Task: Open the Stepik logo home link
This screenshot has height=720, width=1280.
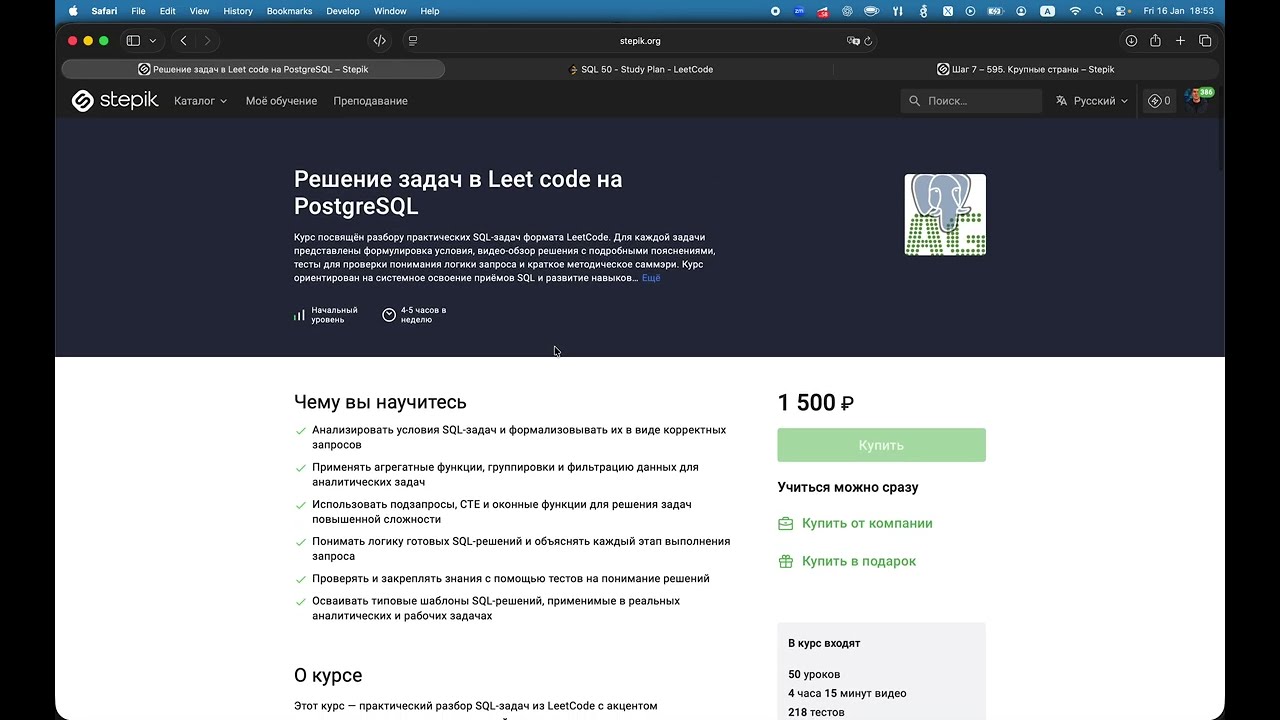Action: click(114, 101)
